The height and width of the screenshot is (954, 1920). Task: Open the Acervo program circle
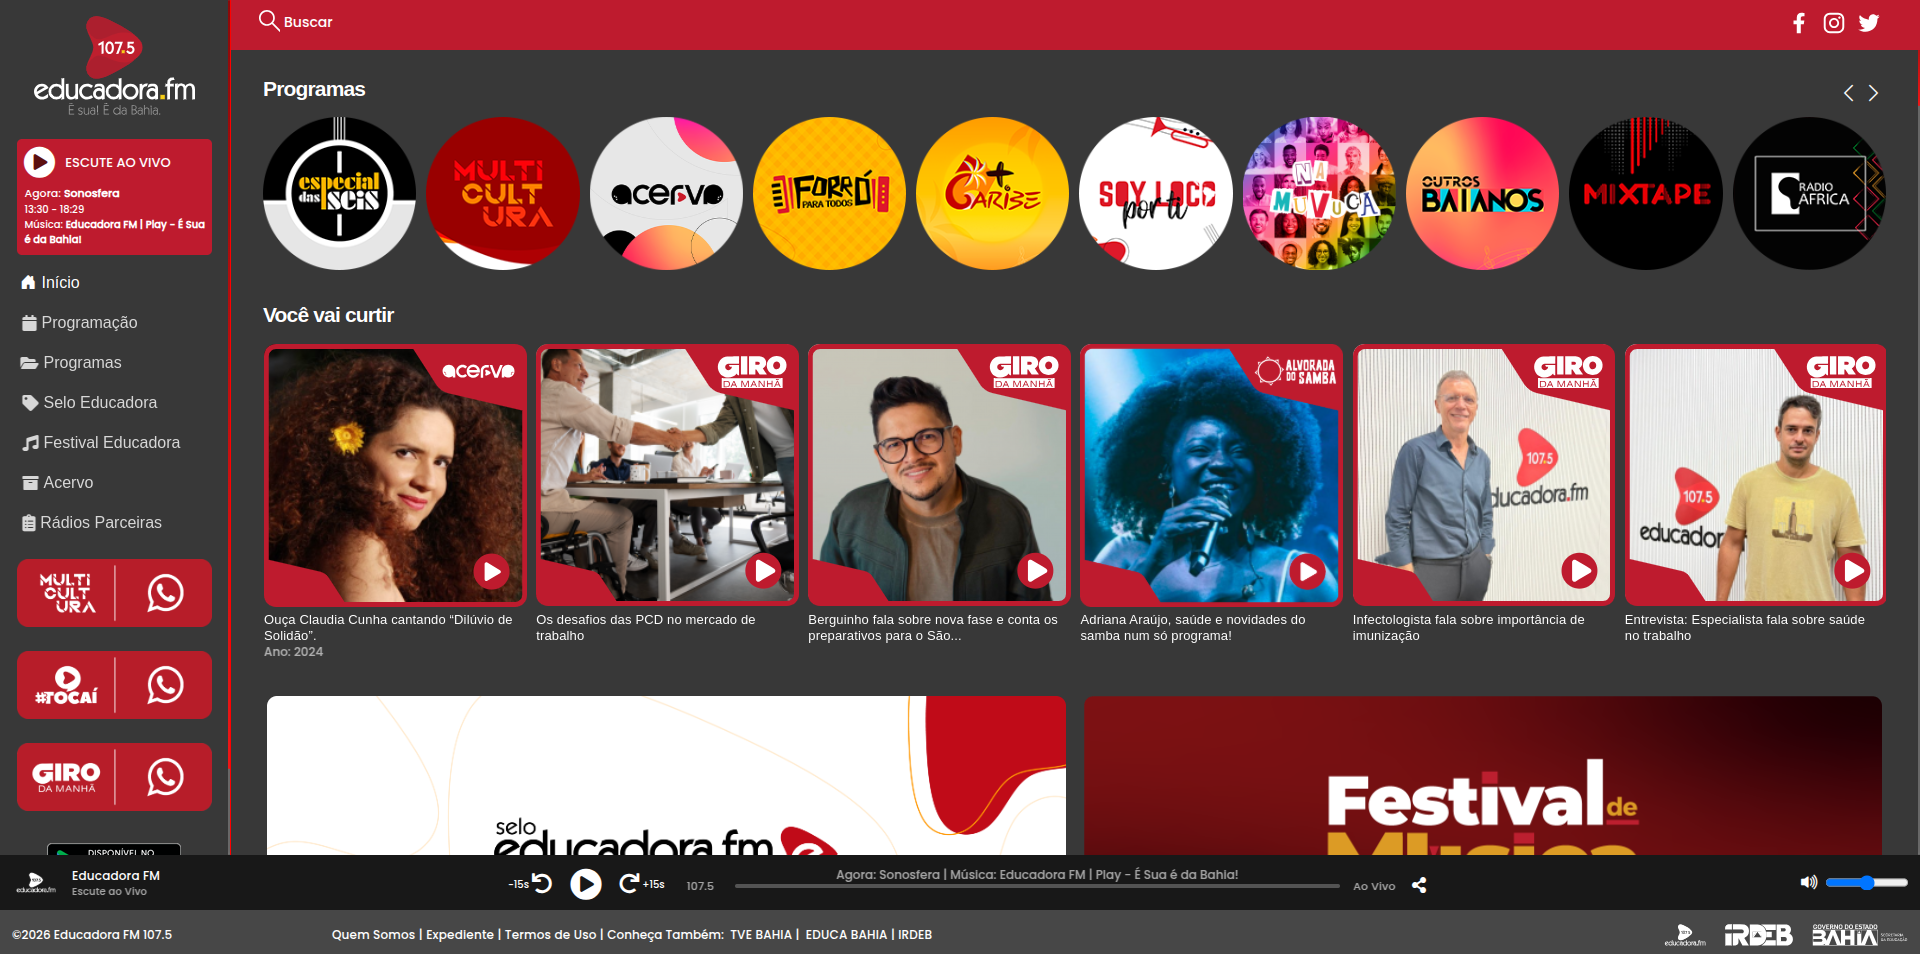667,193
